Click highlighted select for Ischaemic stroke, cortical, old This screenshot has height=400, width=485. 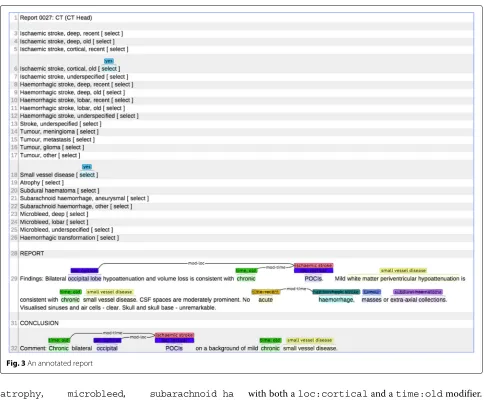click(109, 69)
